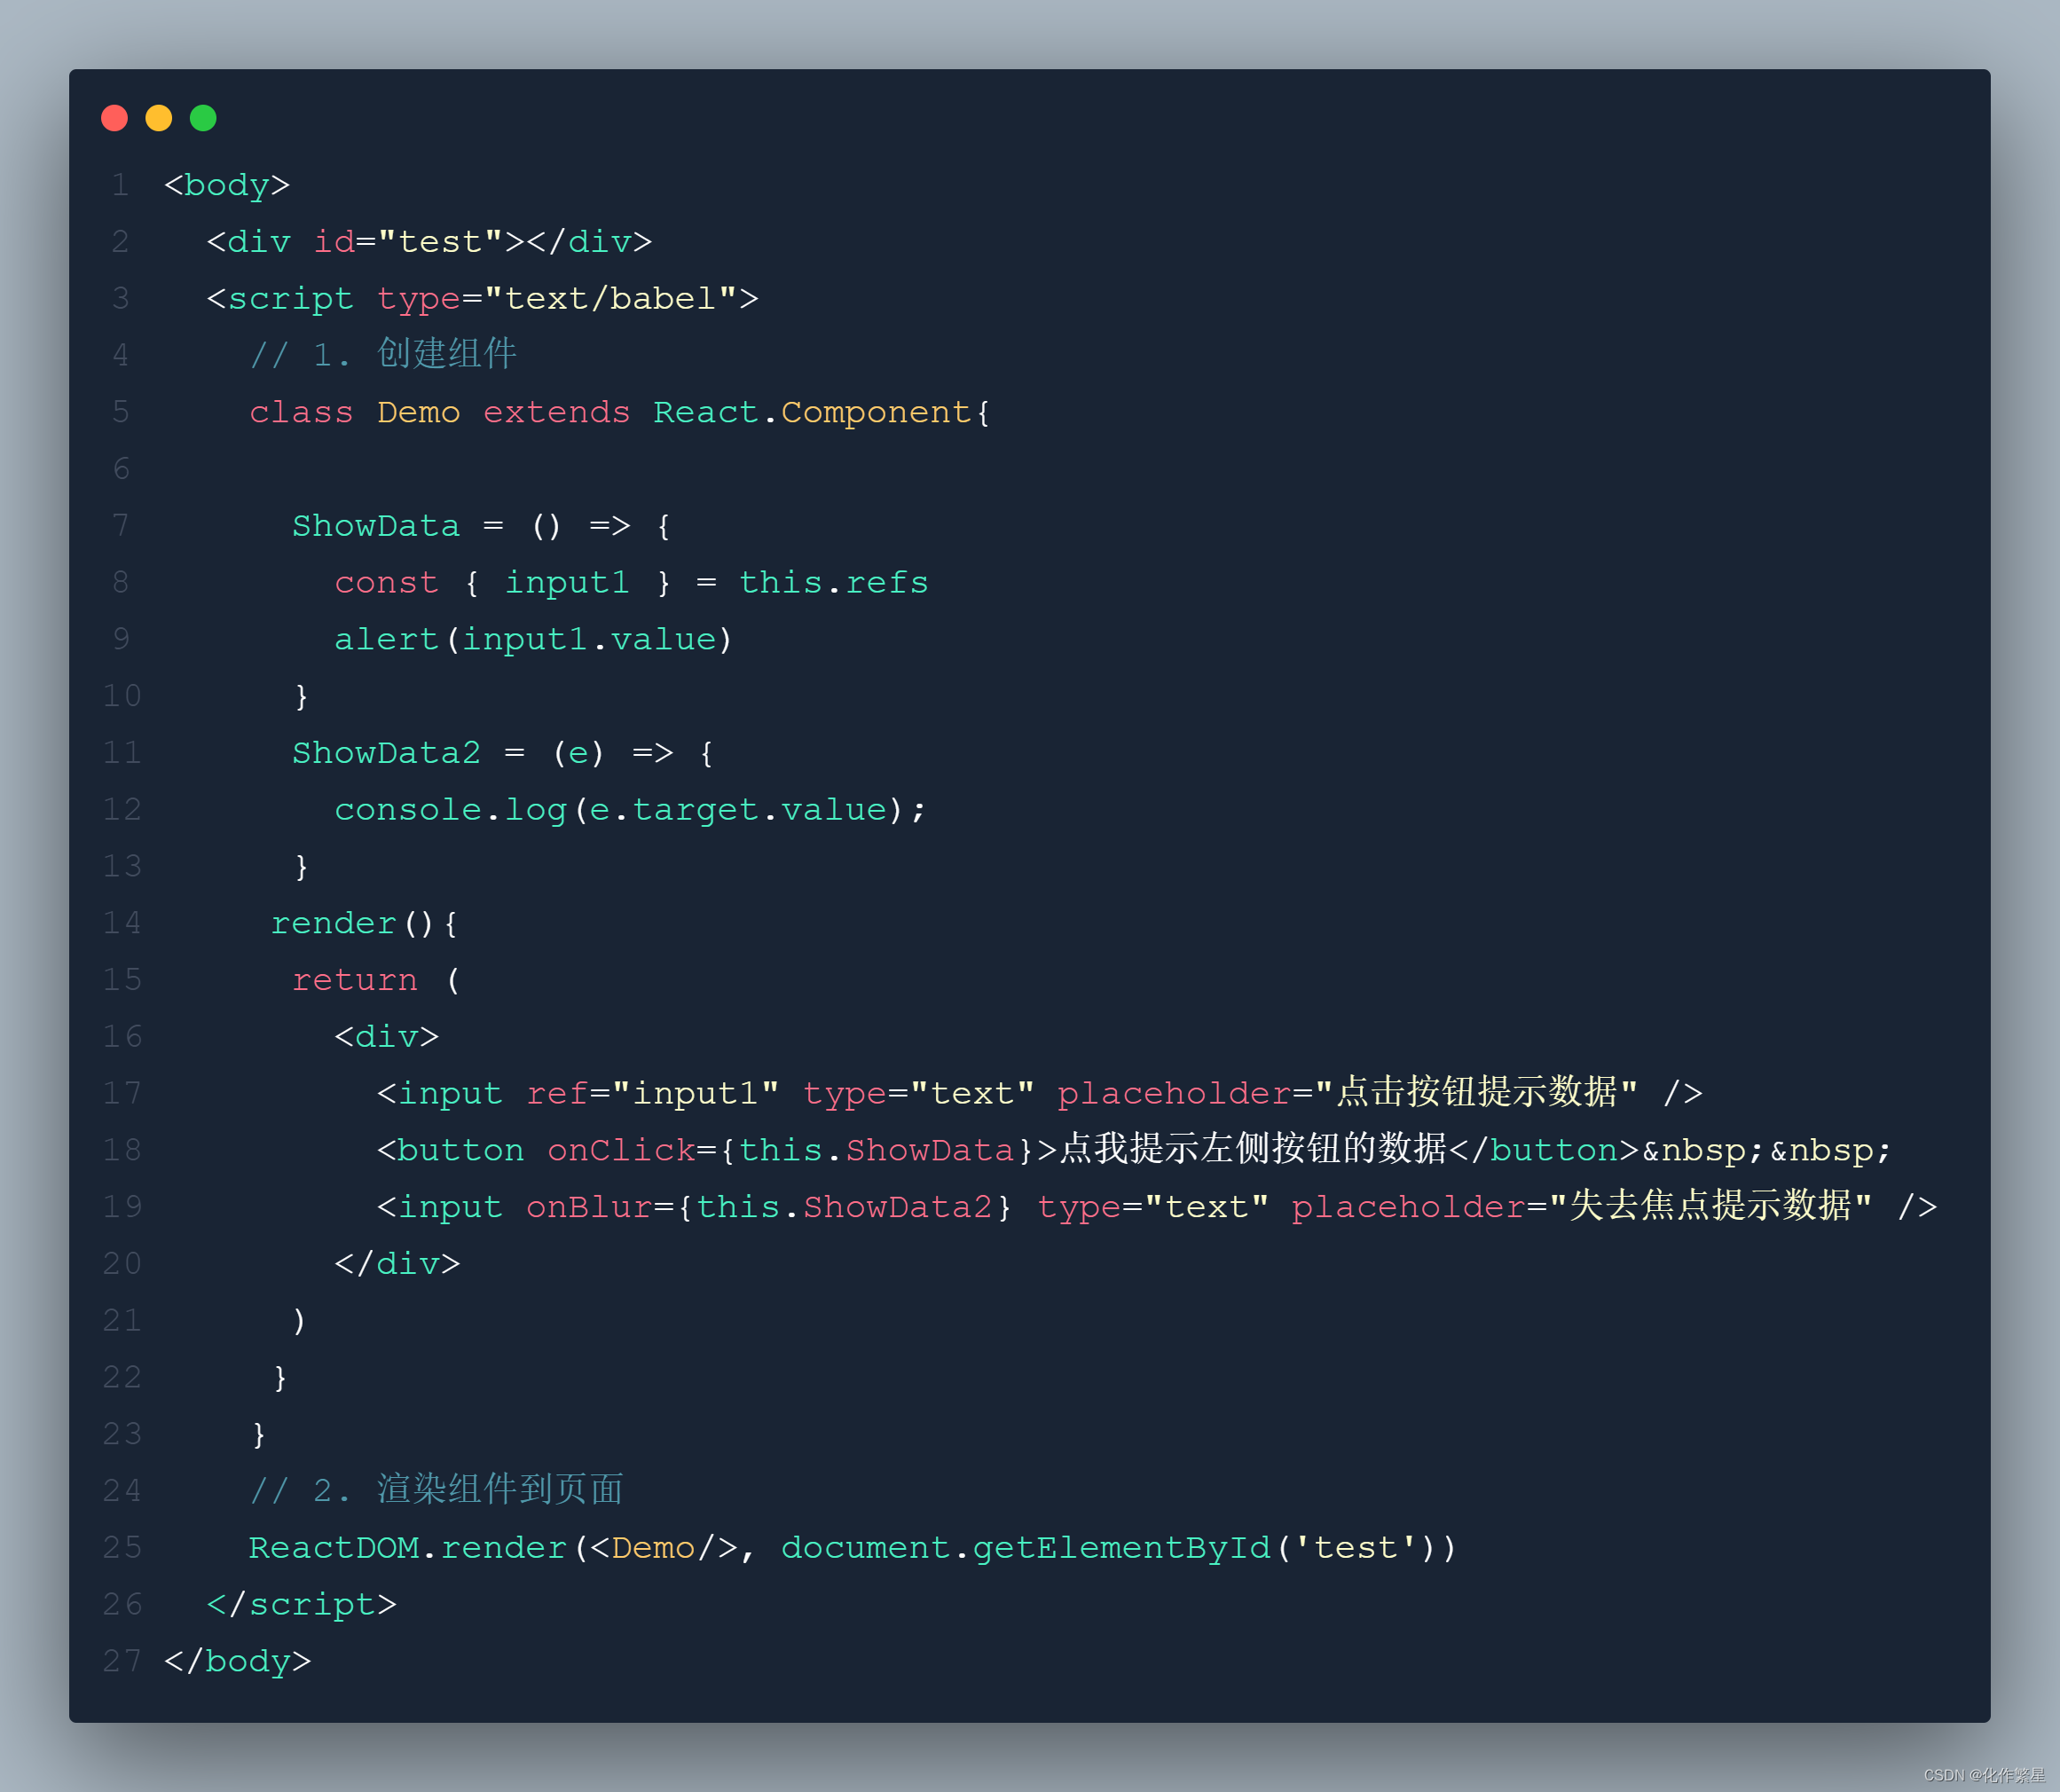Click button text "点我提示左侧按钮的数据"

click(1253, 1149)
